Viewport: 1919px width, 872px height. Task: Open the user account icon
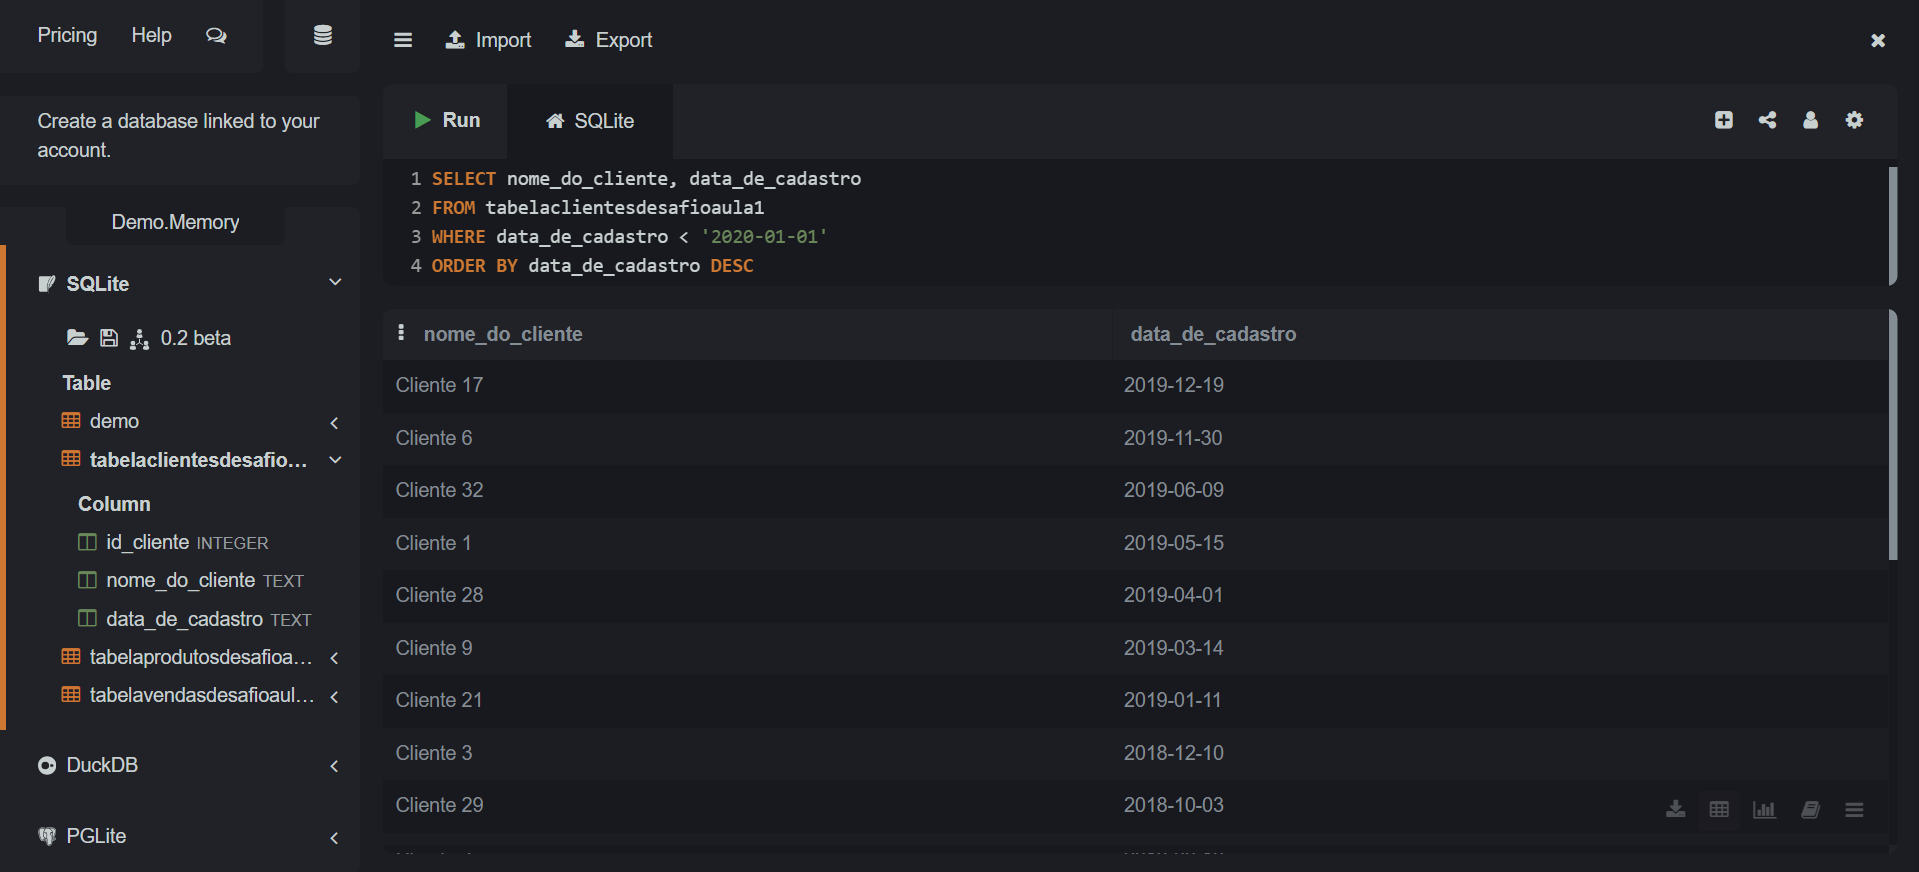point(1810,120)
